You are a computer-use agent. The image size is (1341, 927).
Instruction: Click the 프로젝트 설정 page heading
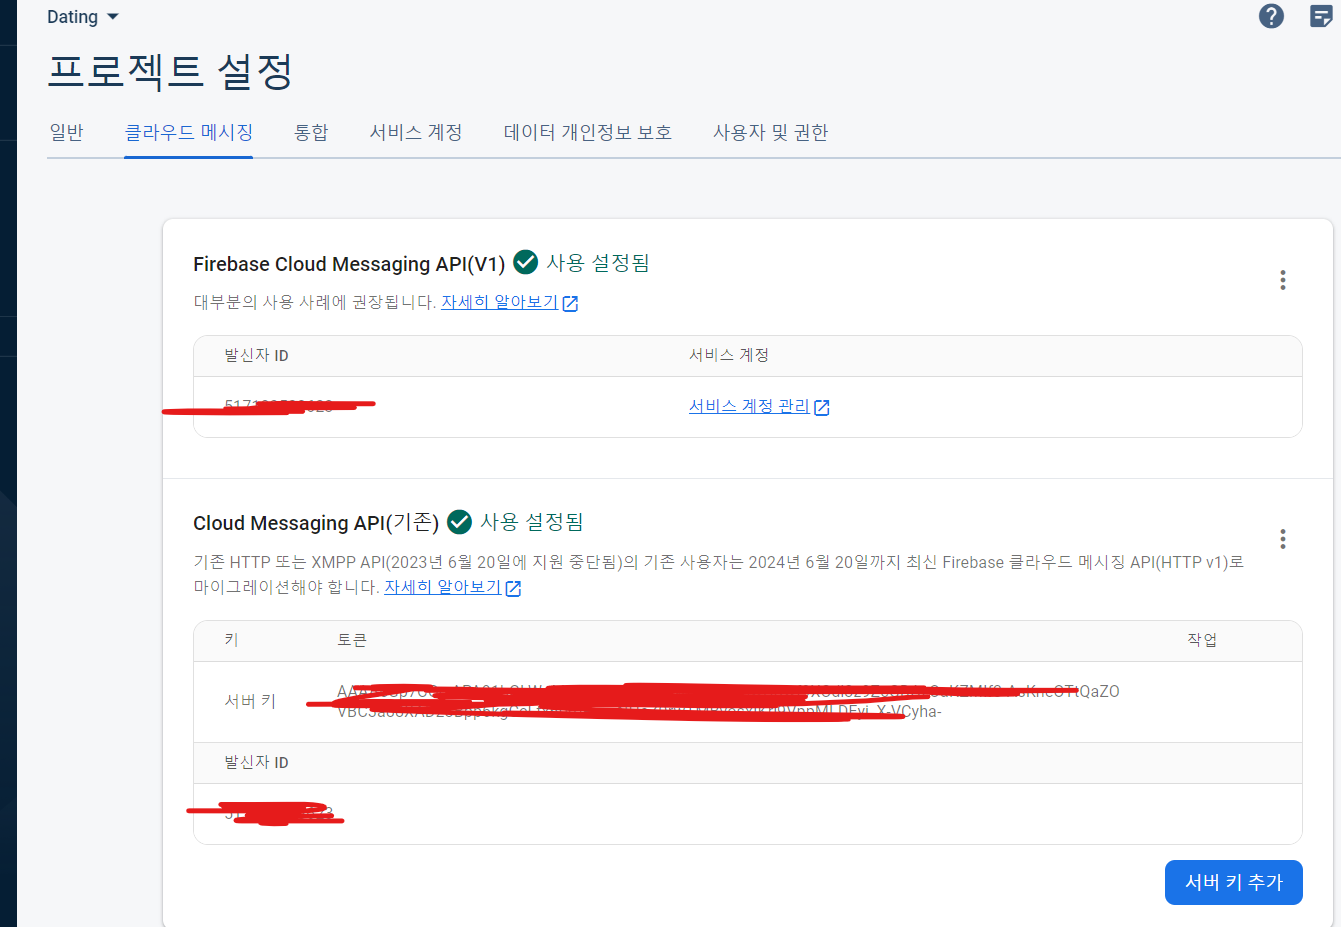170,71
